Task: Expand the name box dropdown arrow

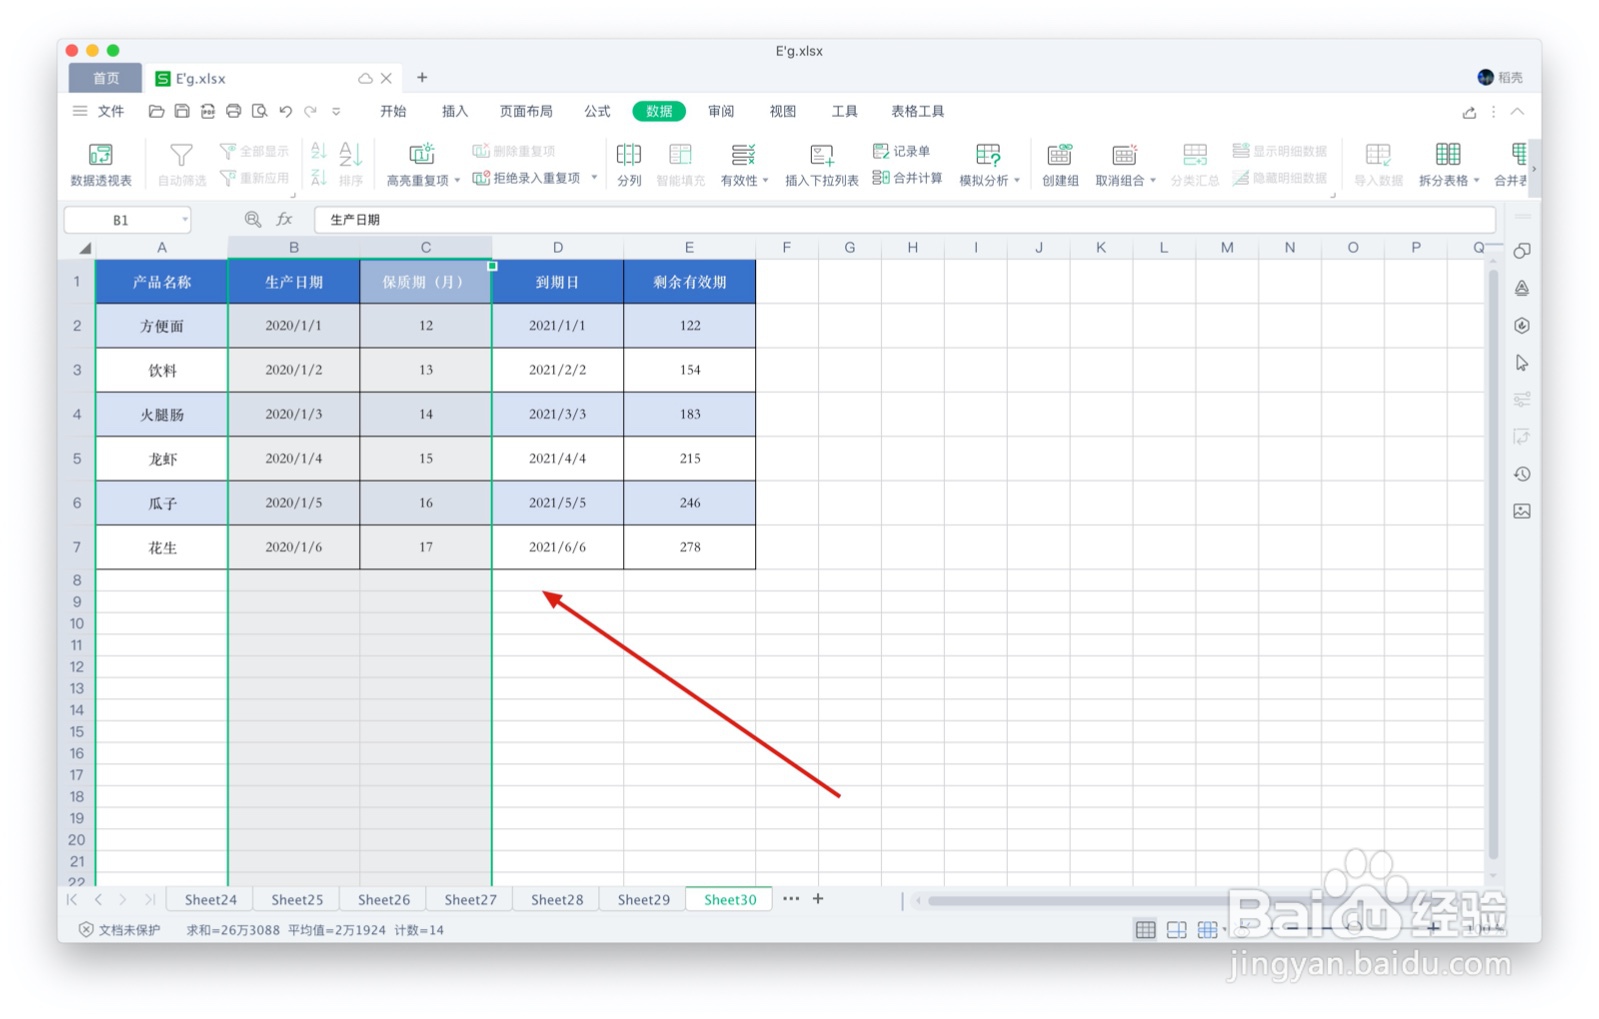Action: point(185,220)
